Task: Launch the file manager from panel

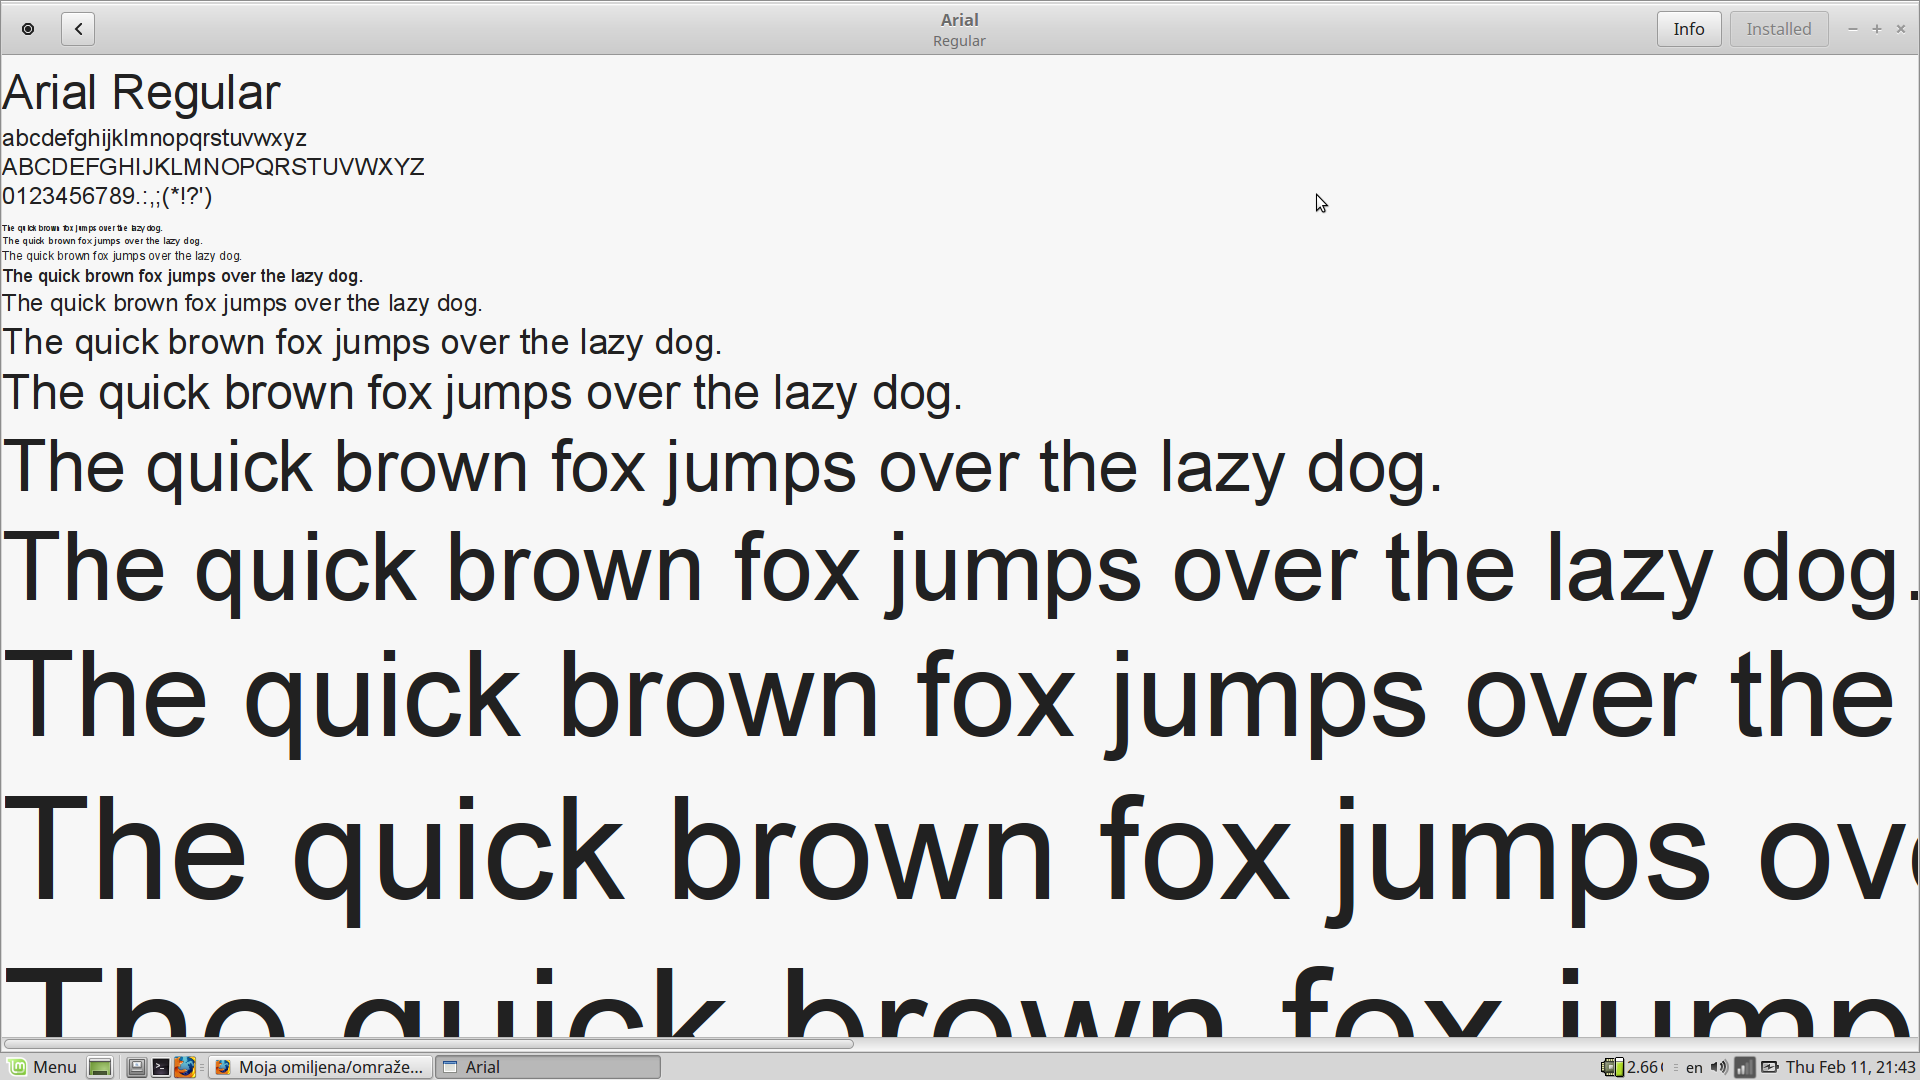Action: click(x=137, y=1067)
